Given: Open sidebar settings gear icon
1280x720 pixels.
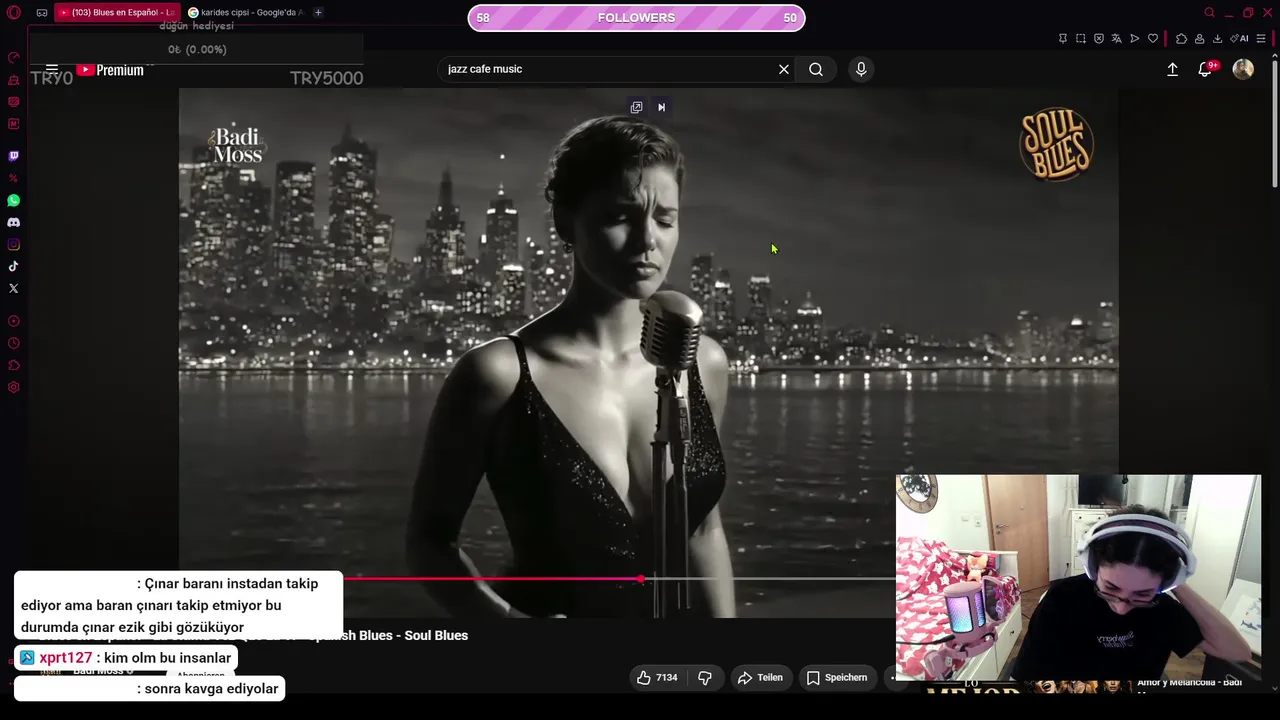Looking at the screenshot, I should (14, 387).
